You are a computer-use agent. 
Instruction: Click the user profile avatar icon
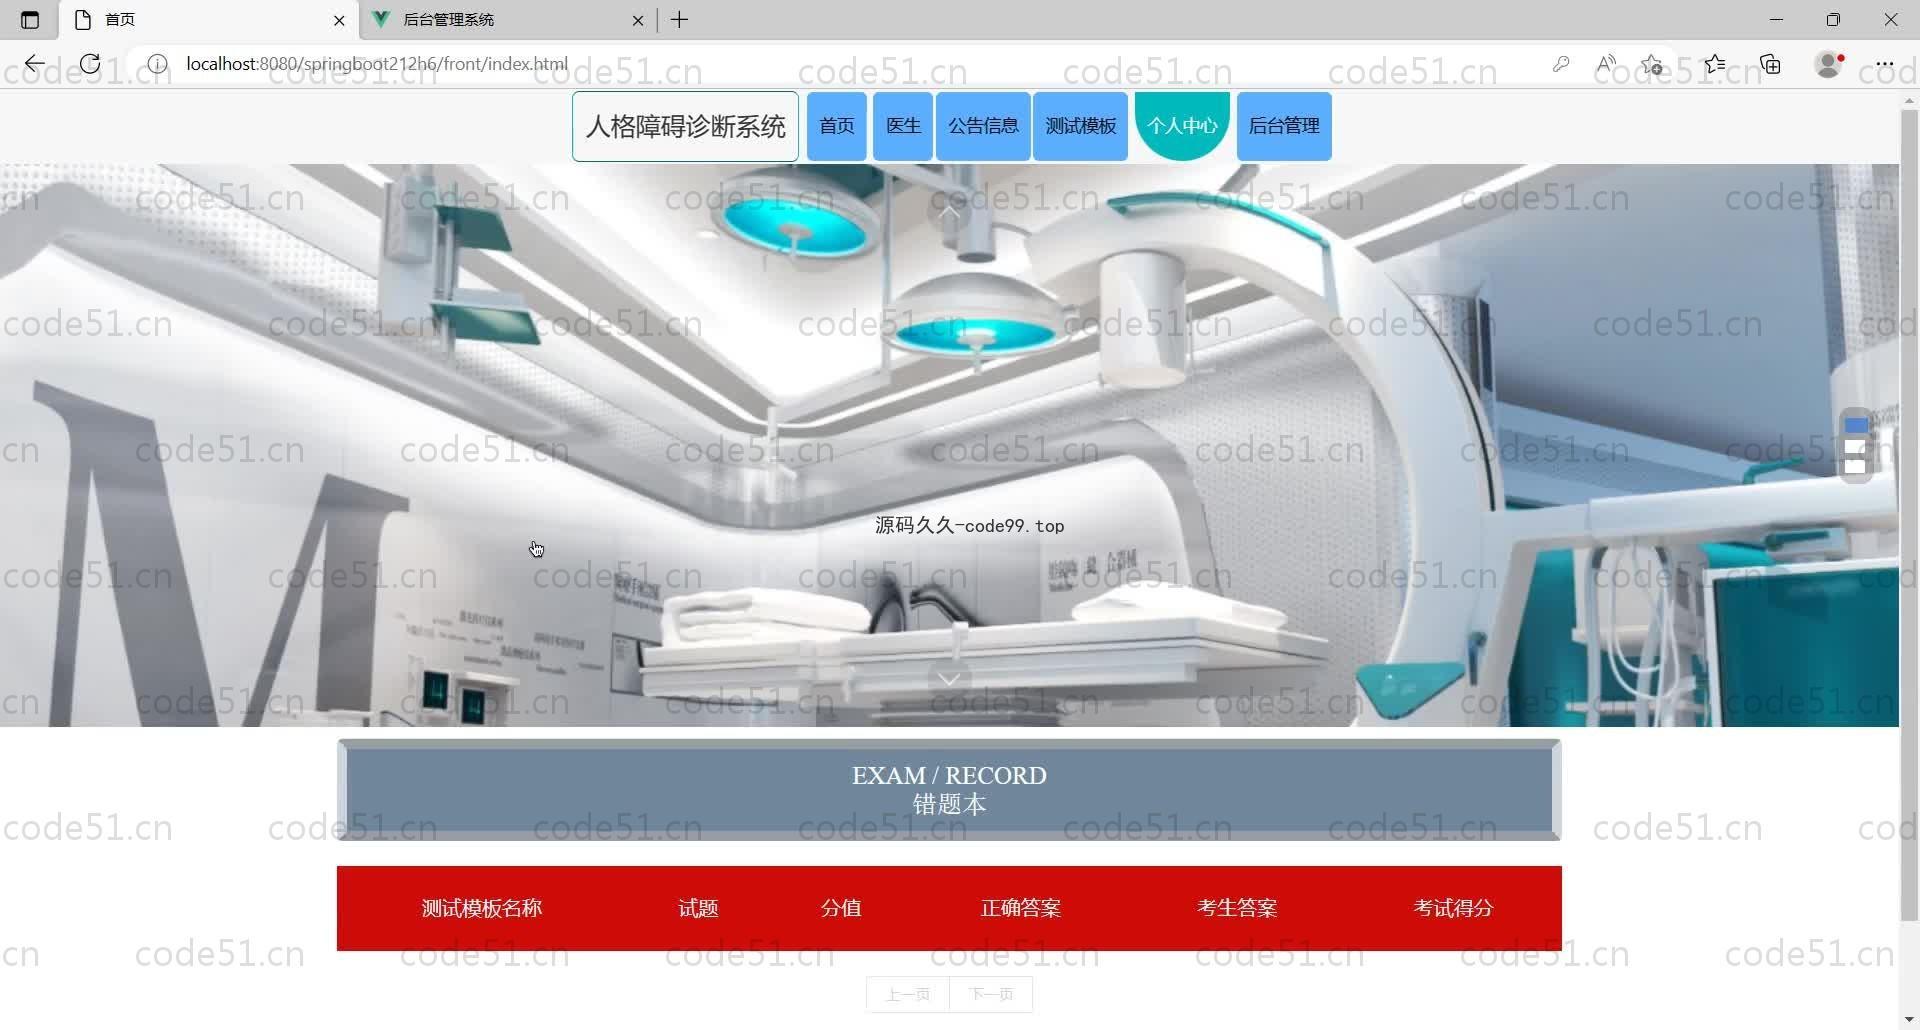point(1828,64)
